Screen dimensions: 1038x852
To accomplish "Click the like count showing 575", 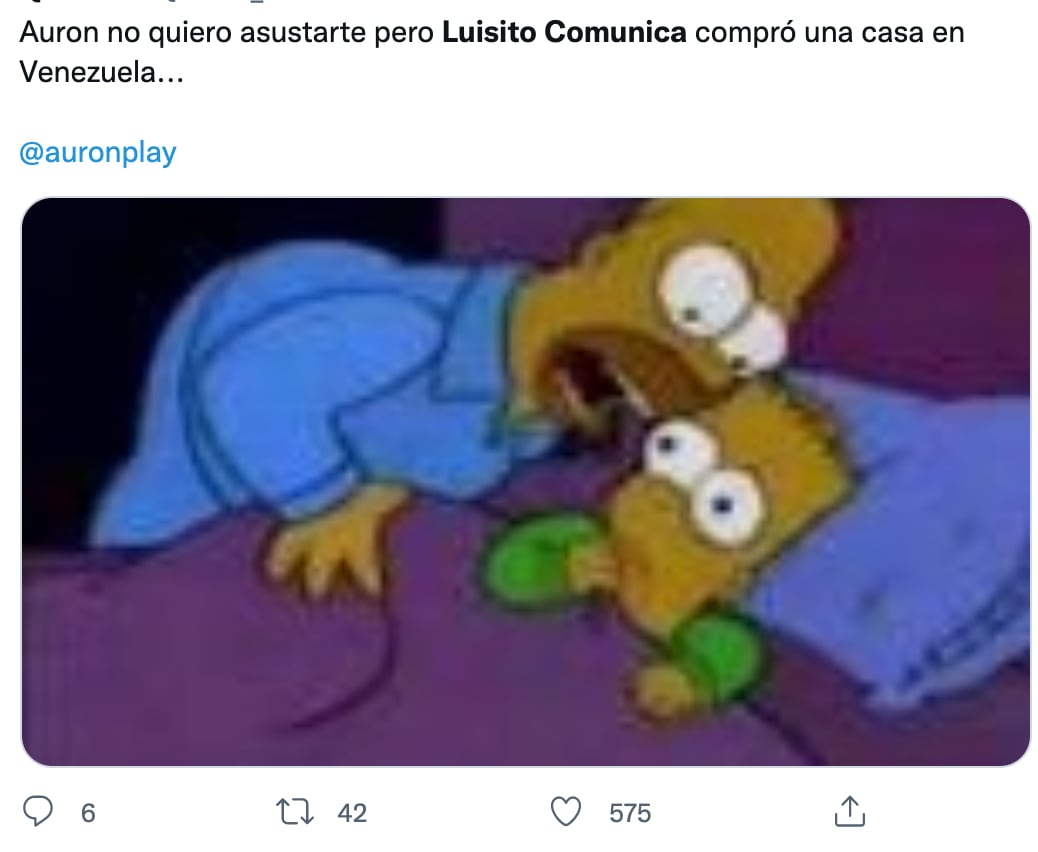I will (630, 813).
